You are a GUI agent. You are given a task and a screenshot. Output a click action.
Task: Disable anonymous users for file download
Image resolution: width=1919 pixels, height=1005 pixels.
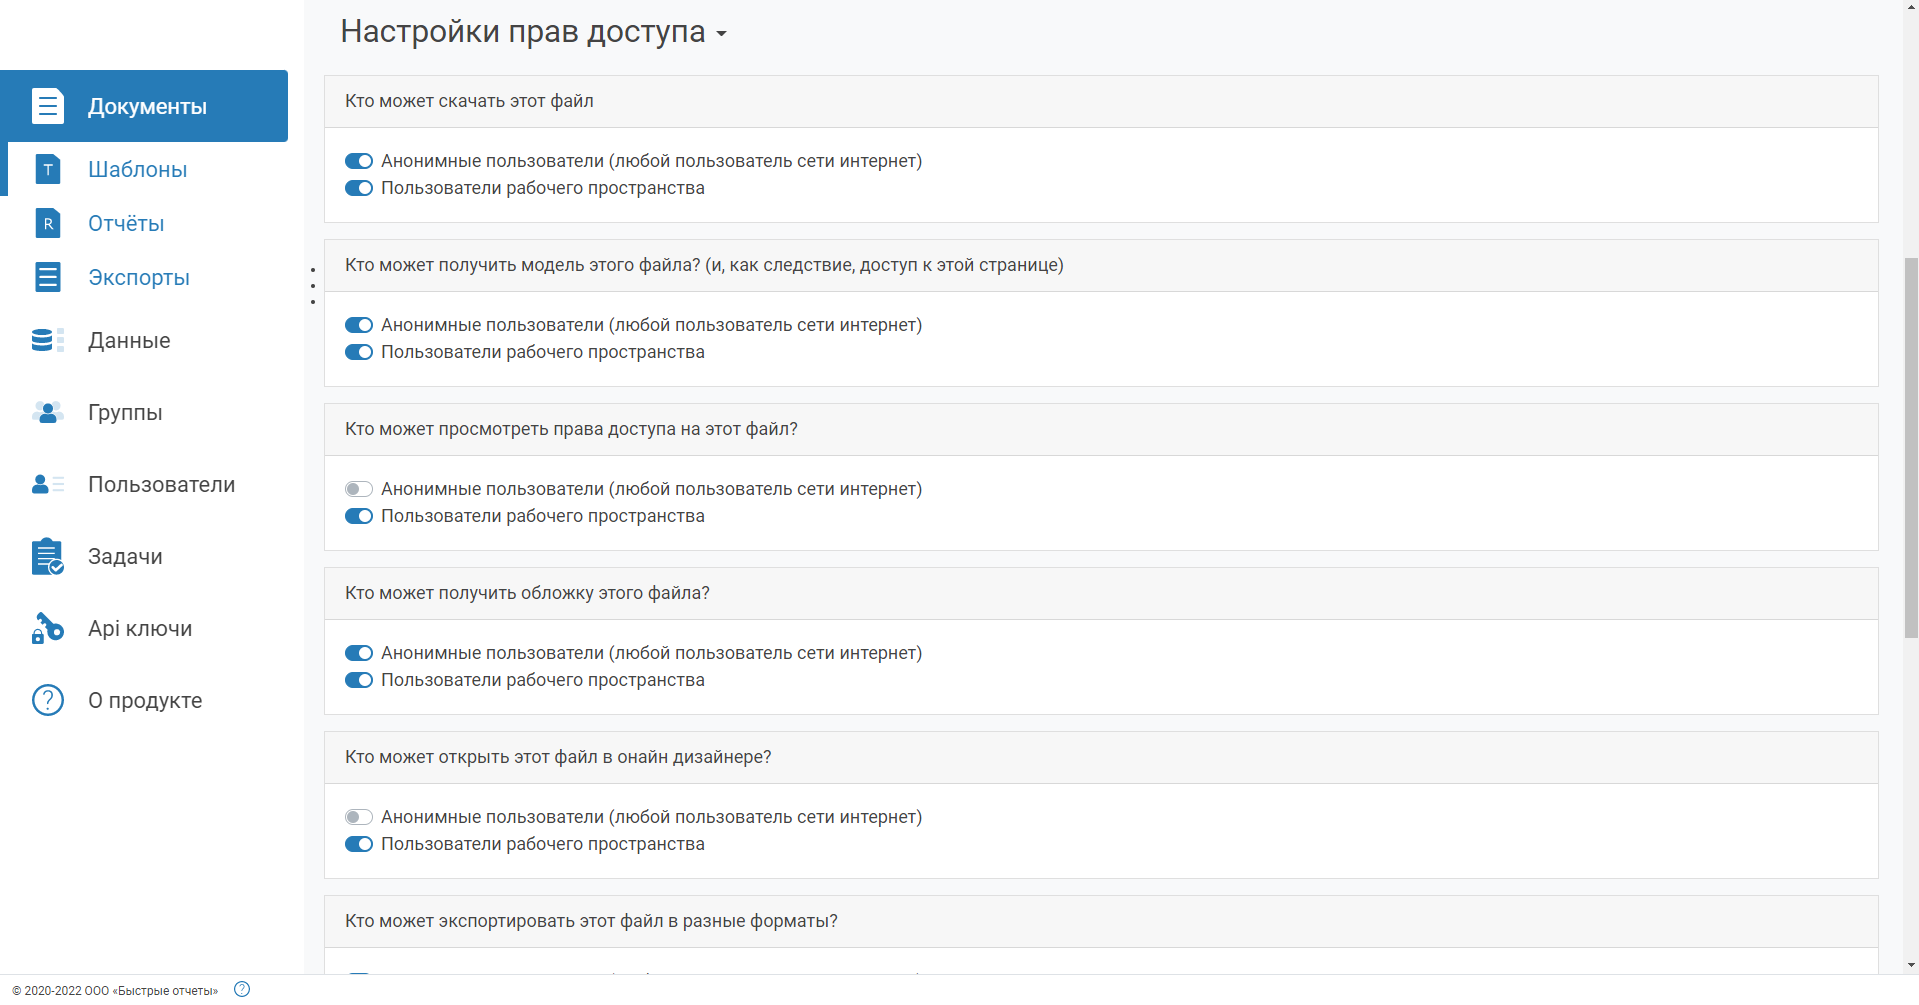(359, 161)
